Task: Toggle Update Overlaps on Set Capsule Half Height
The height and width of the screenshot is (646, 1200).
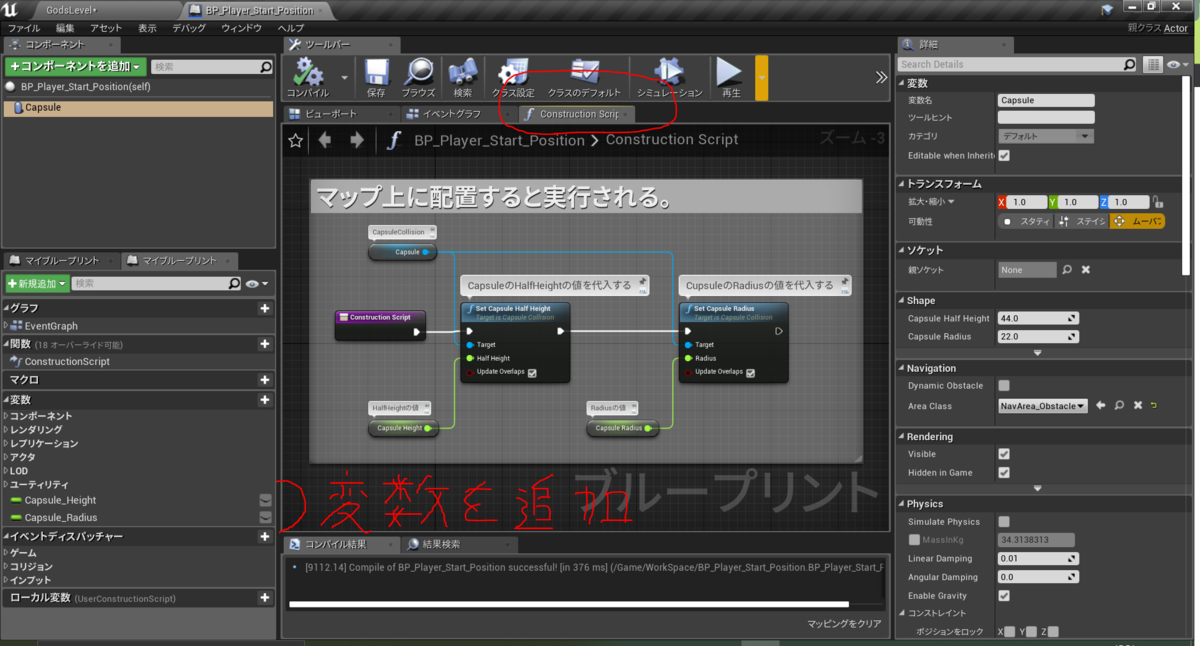Action: click(x=532, y=373)
